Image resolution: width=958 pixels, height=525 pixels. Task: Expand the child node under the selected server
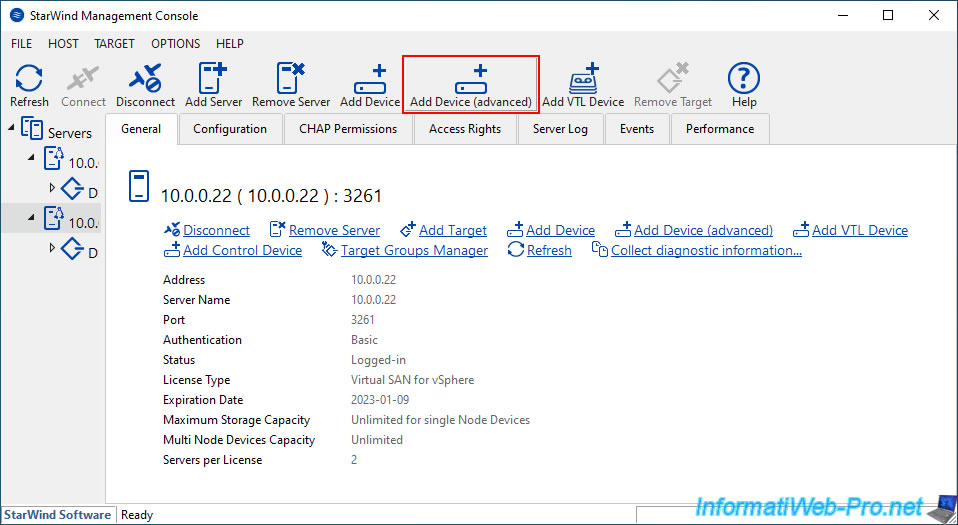[53, 247]
